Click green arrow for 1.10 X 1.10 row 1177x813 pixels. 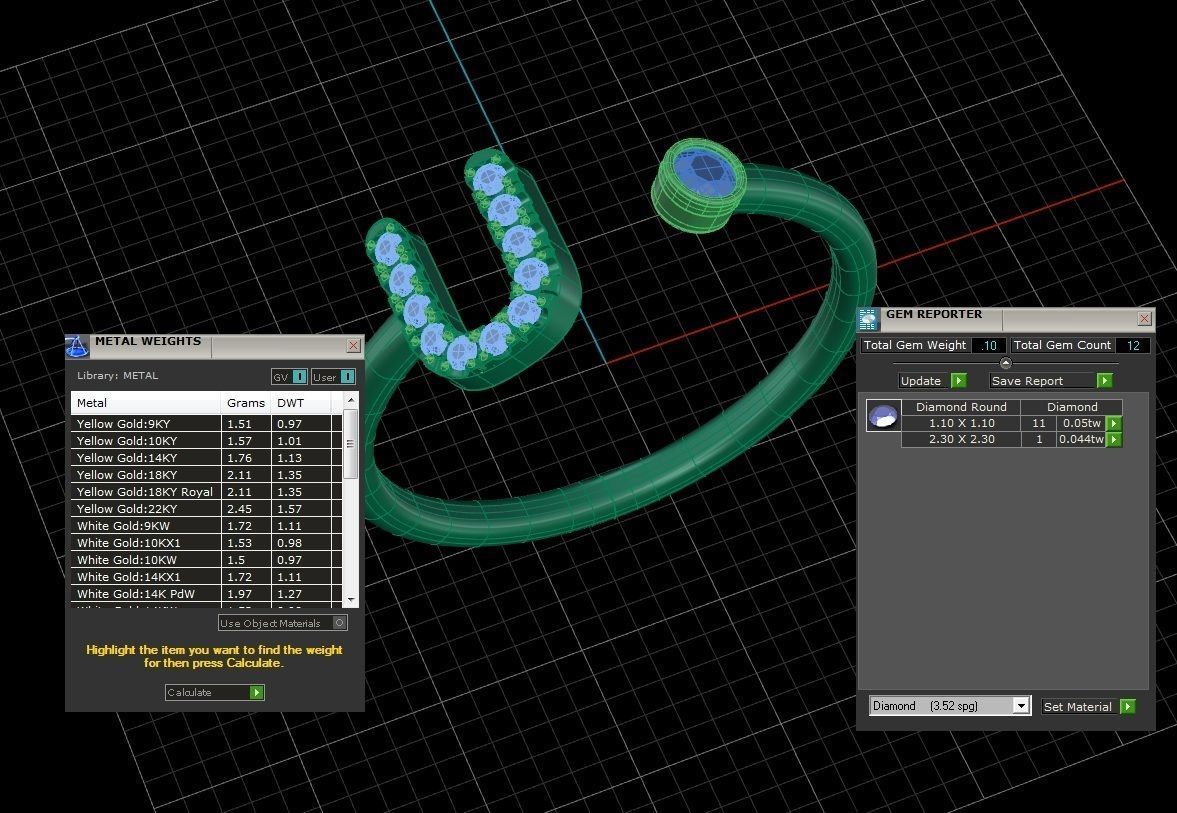tap(1113, 424)
